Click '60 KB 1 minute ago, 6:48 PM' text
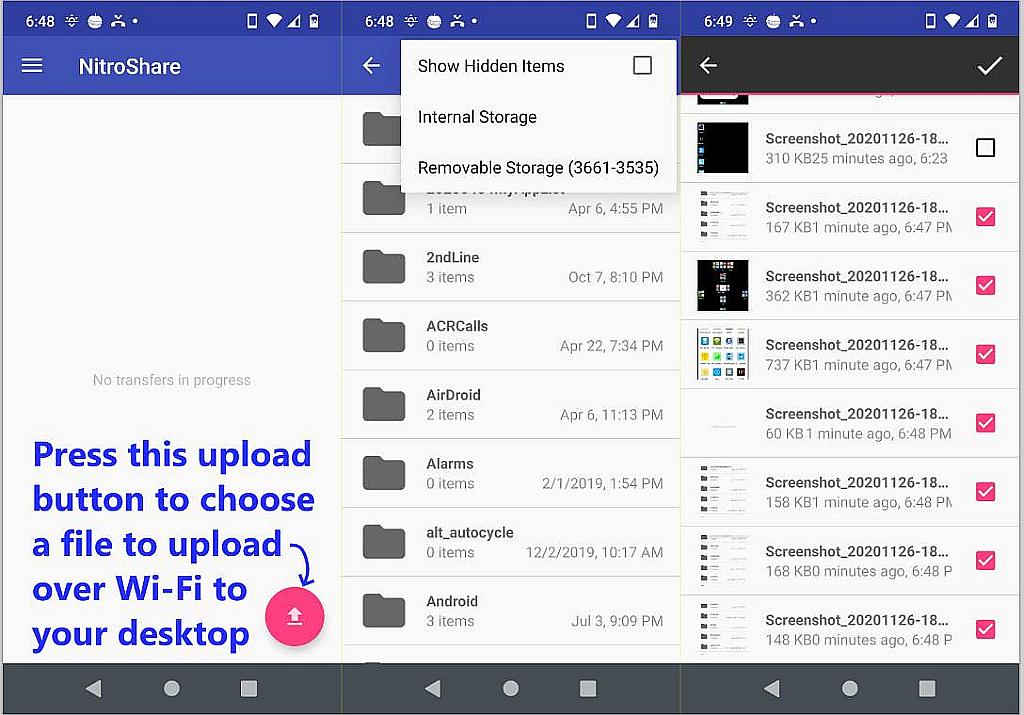1024x715 pixels. coord(858,434)
